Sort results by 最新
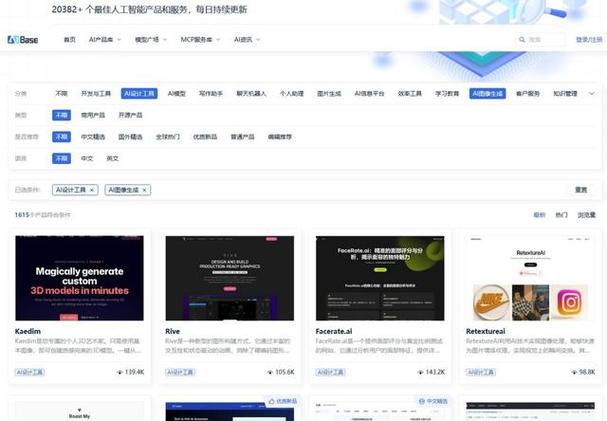The image size is (607, 421). pos(539,215)
